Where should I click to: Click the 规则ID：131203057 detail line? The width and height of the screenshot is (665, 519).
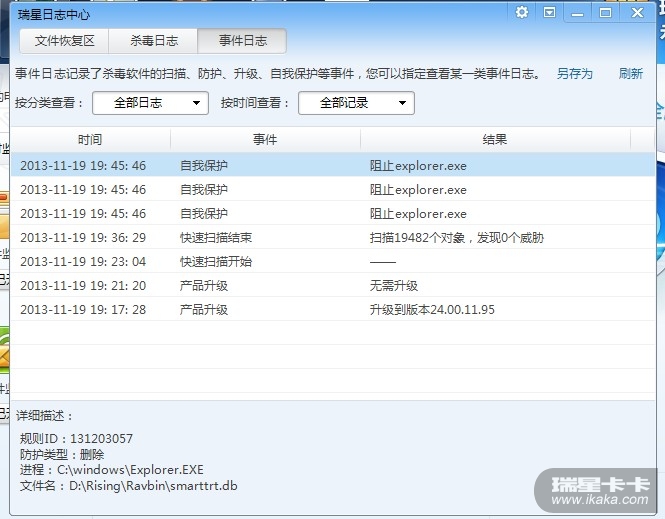(76, 438)
